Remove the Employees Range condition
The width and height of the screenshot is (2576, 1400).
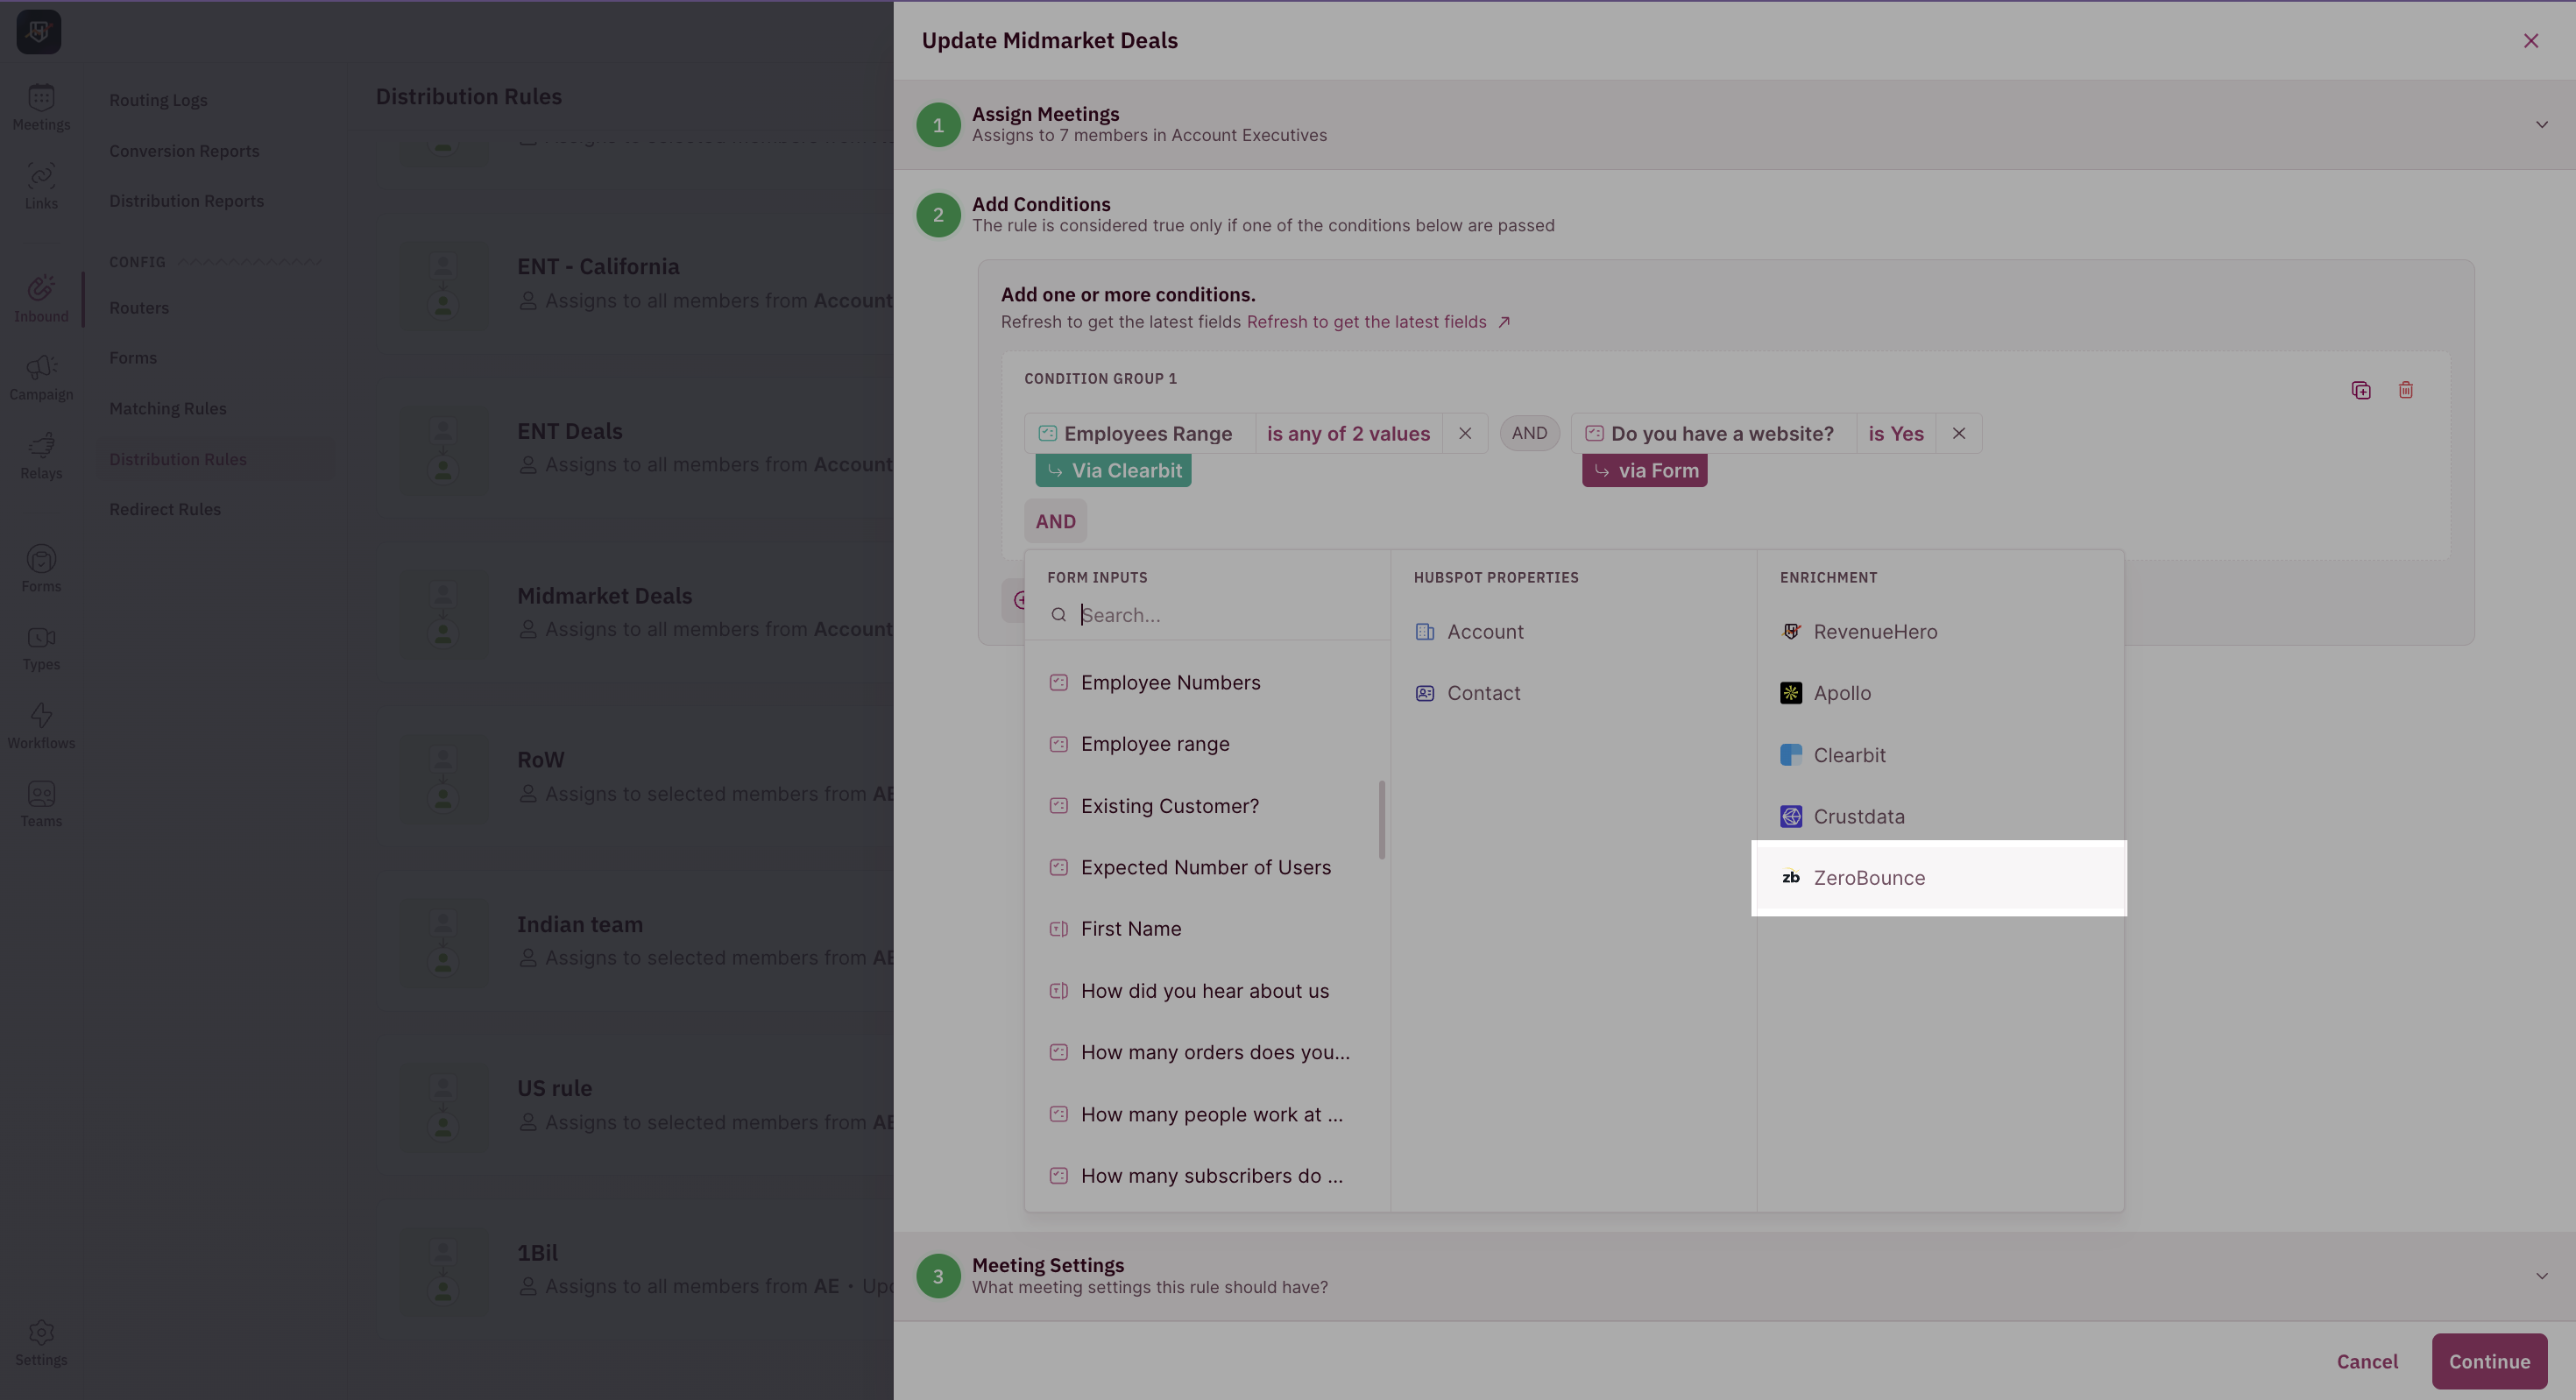[1465, 434]
